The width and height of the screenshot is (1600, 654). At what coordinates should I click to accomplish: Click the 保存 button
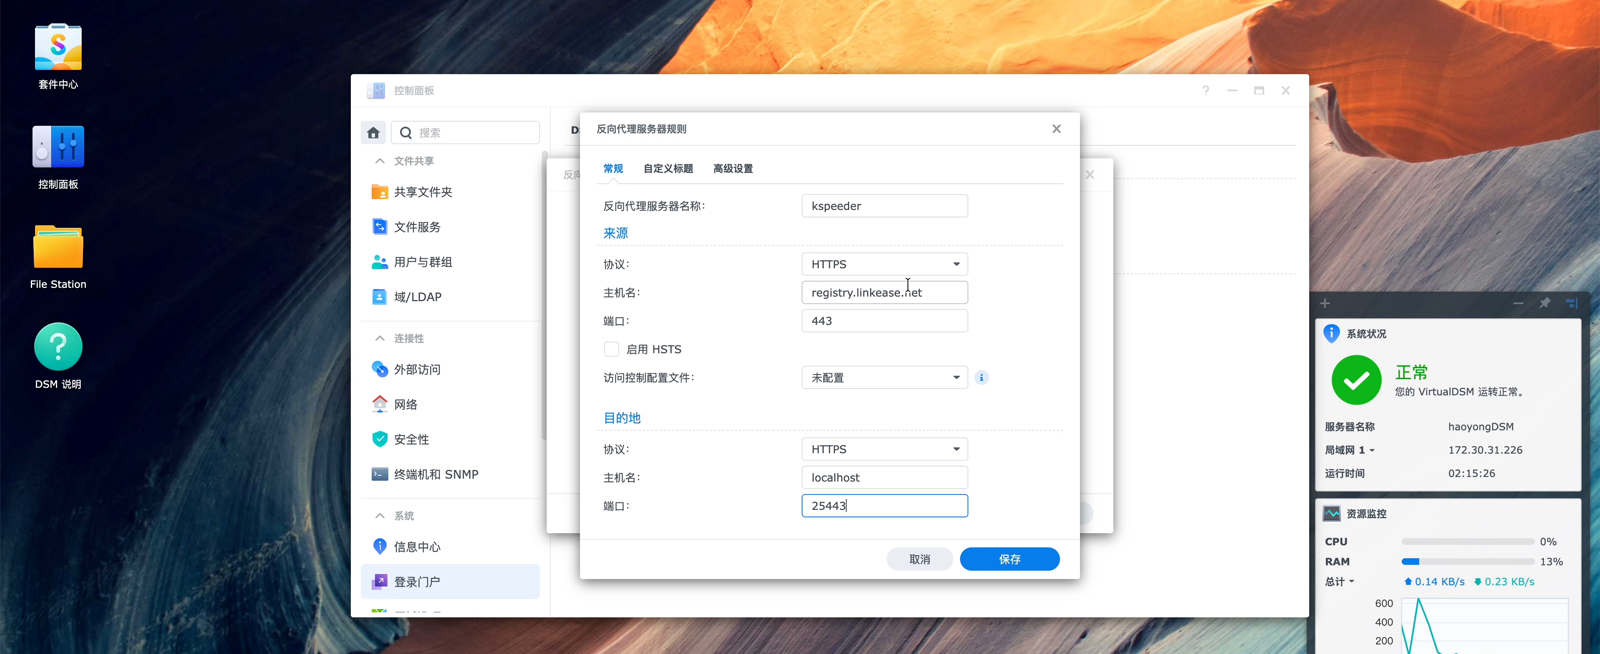point(1010,559)
